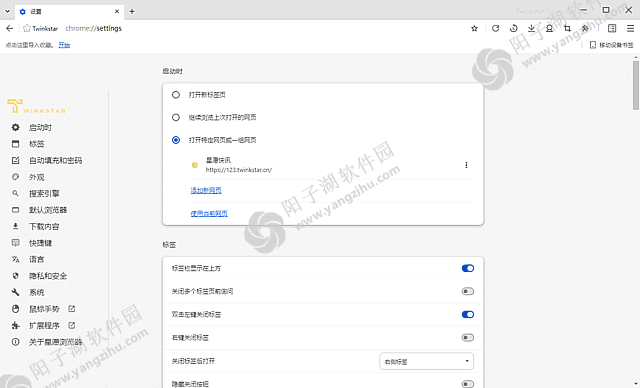640x388 pixels.
Task: Click the shield icon for 隐私和安全
Action: [x=16, y=276]
